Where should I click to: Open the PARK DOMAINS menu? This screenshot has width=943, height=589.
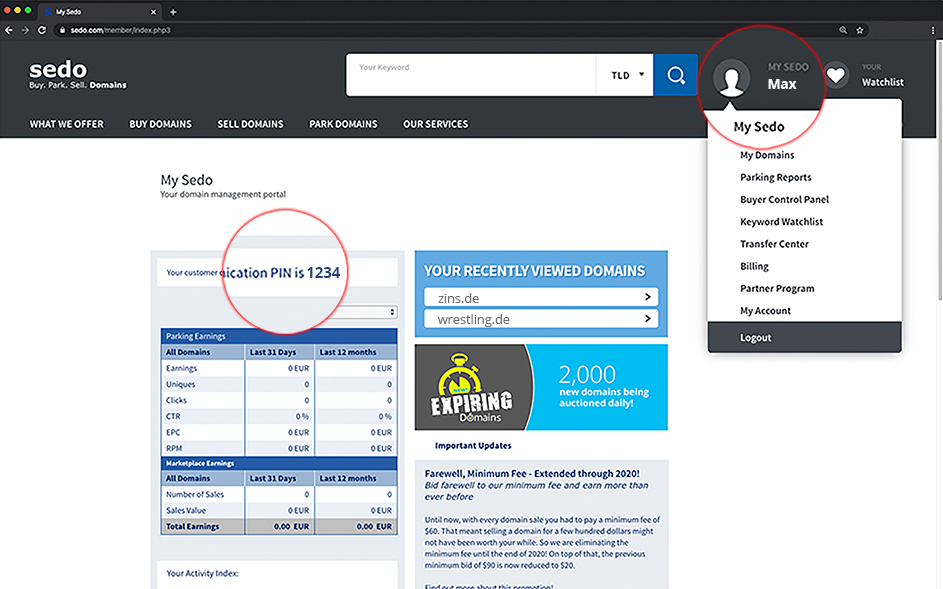[343, 124]
